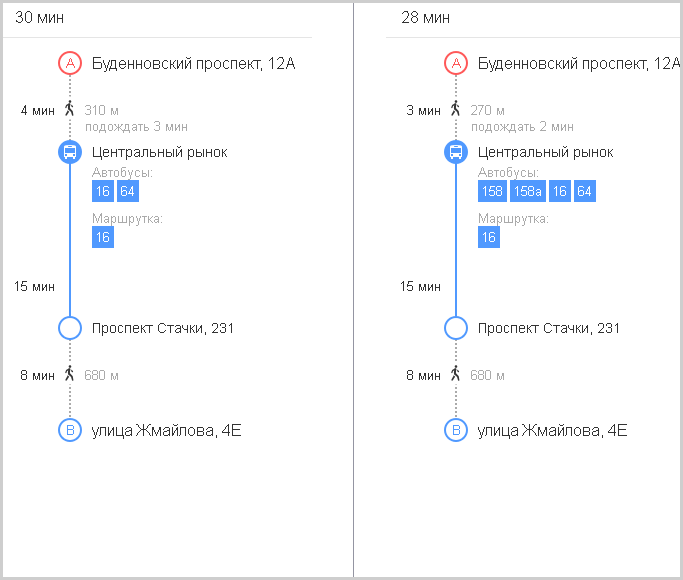
Task: Select маршрутка 16 badge in the 28 мин route
Action: [x=489, y=237]
